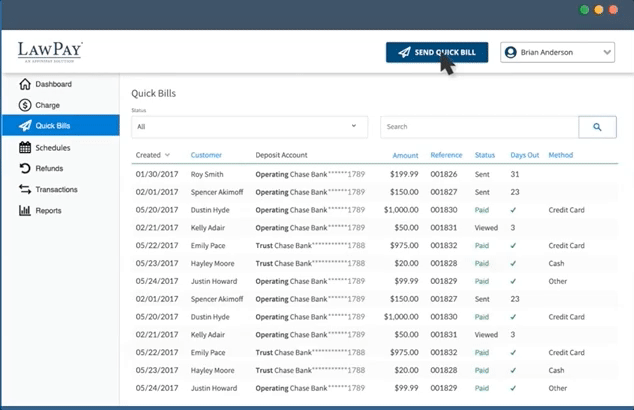Select the Transactions arrows icon
Screen dimensions: 634x410
point(25,189)
